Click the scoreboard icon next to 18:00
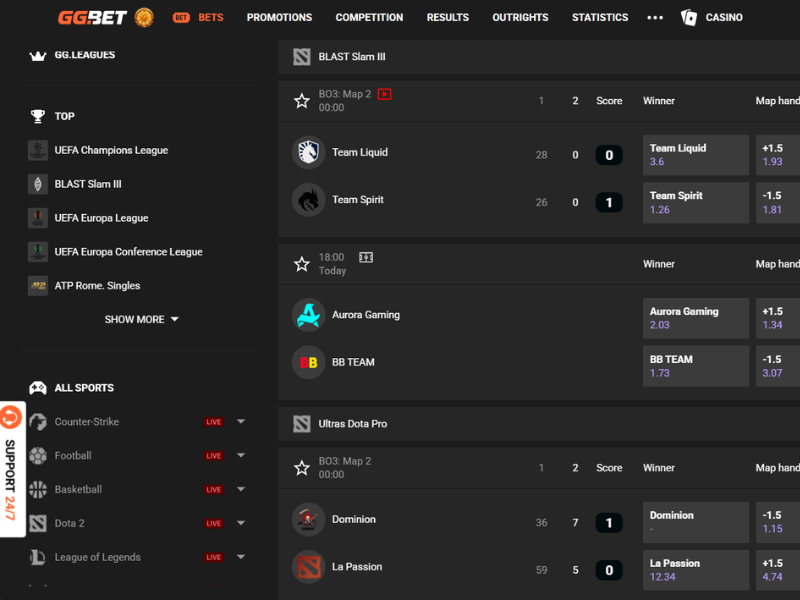Screen dimensions: 800x600 [366, 257]
